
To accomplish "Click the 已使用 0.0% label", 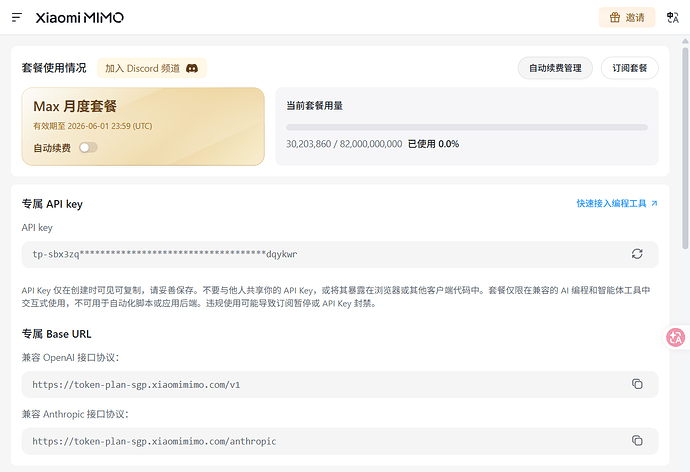I will [433, 144].
